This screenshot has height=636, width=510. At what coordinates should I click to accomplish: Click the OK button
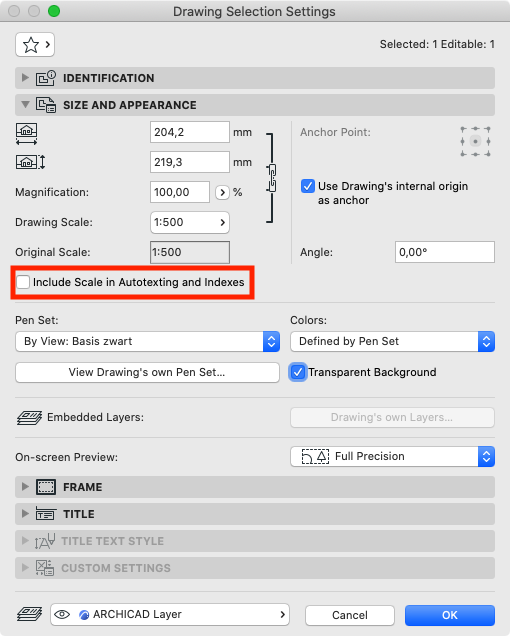click(x=450, y=615)
